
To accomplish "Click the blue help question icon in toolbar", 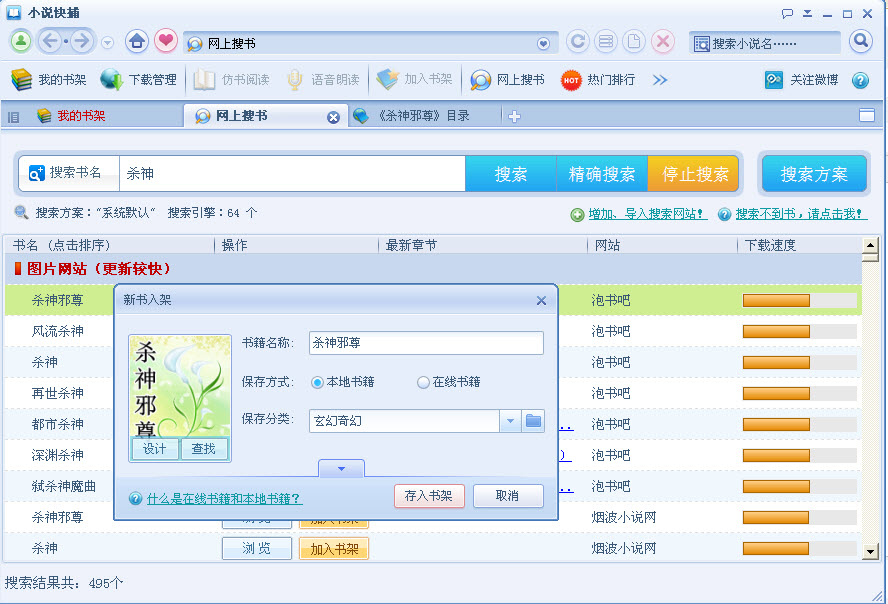I will point(860,80).
